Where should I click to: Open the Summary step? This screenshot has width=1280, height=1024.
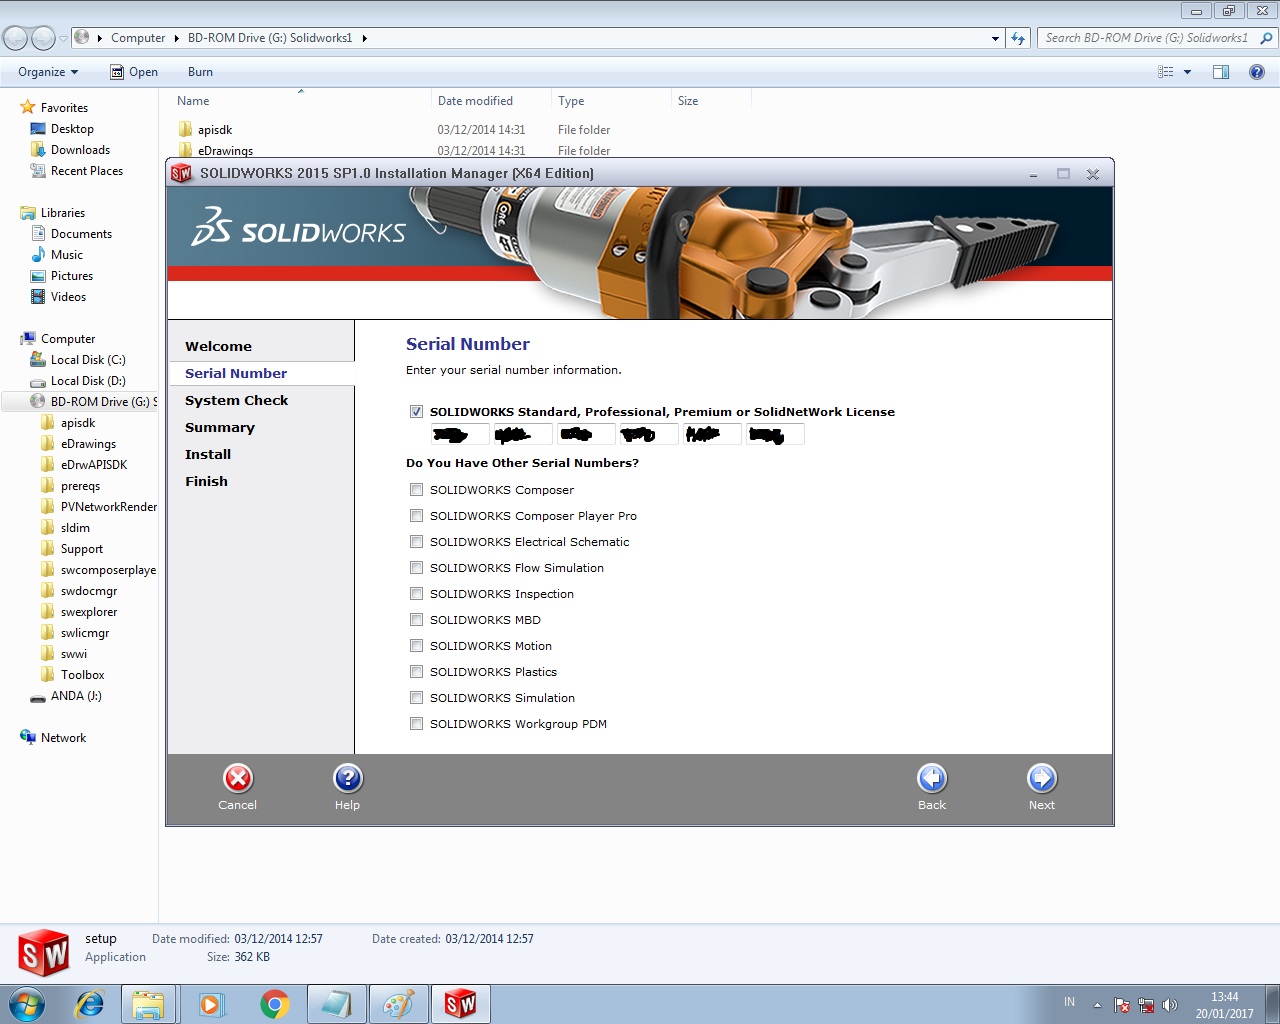tap(220, 428)
